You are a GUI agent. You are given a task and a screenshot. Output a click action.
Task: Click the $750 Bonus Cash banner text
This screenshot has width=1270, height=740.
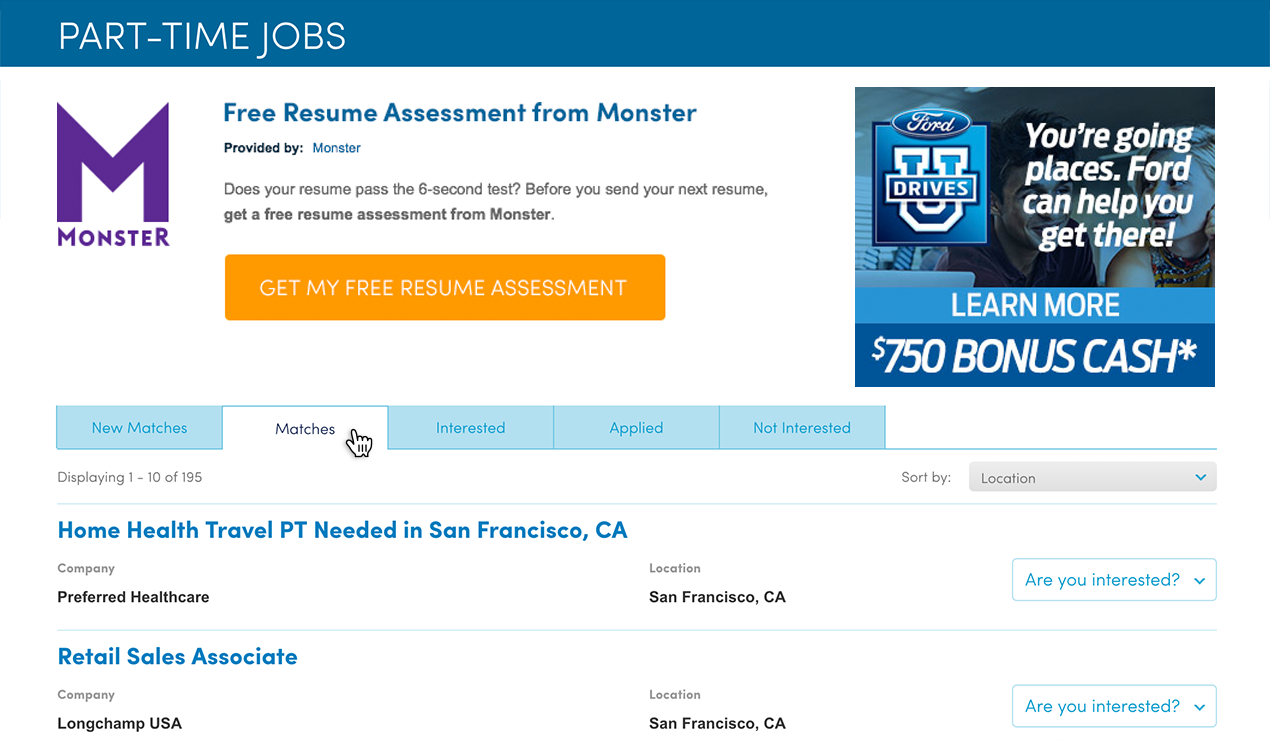click(x=1035, y=358)
